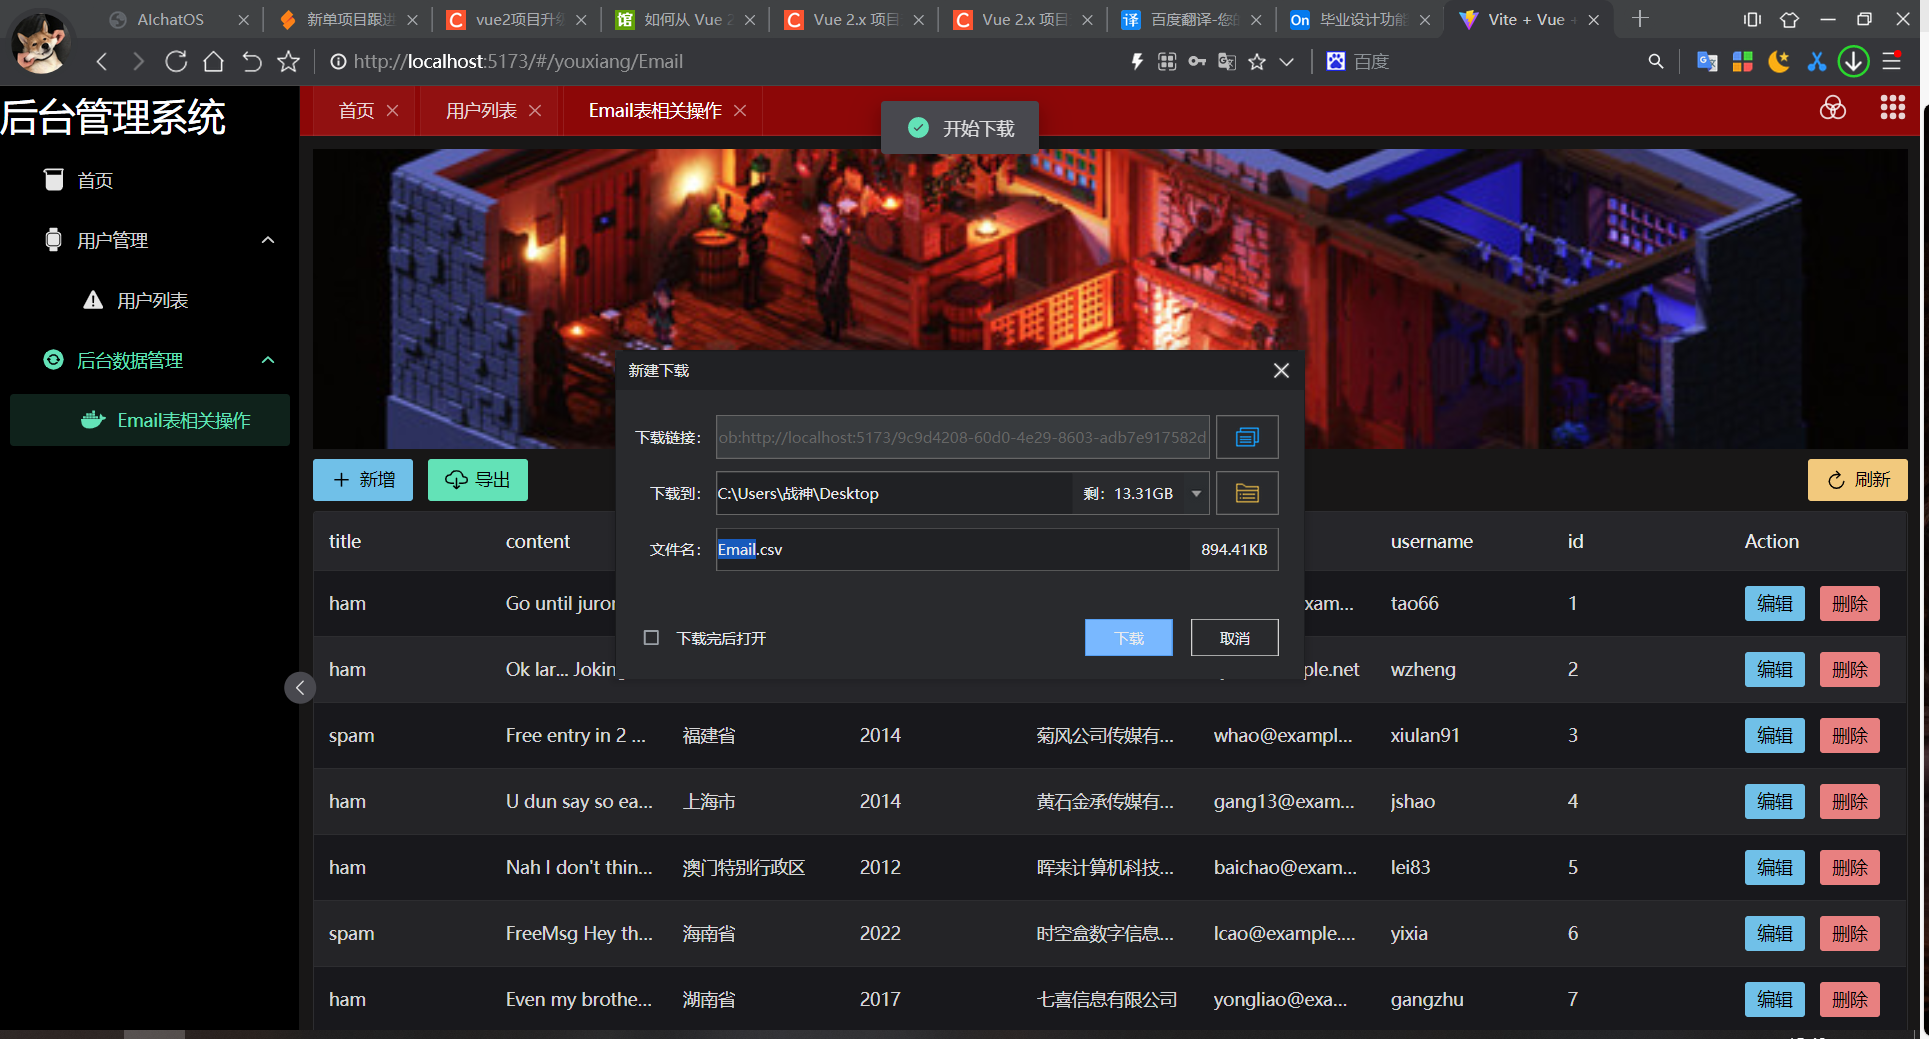Click the 新增 add button
1929x1039 pixels.
363,480
